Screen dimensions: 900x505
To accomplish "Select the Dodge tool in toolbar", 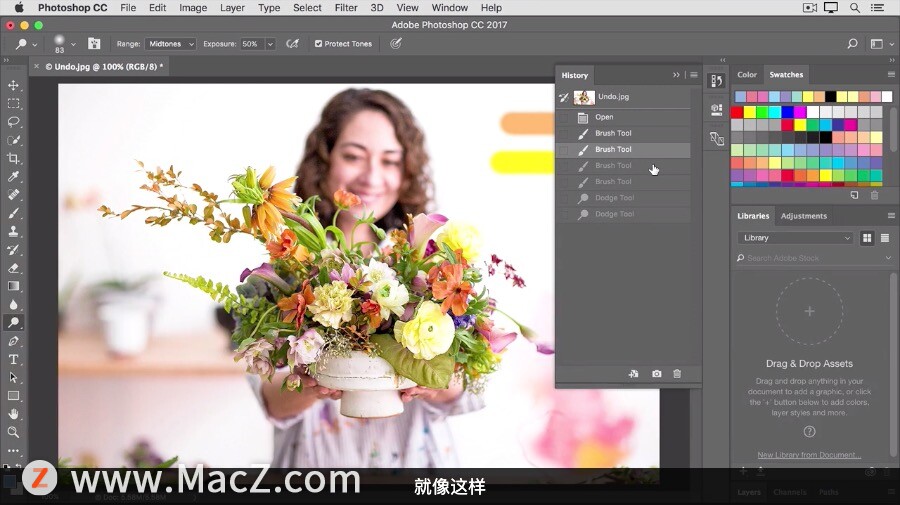I will coord(13,323).
